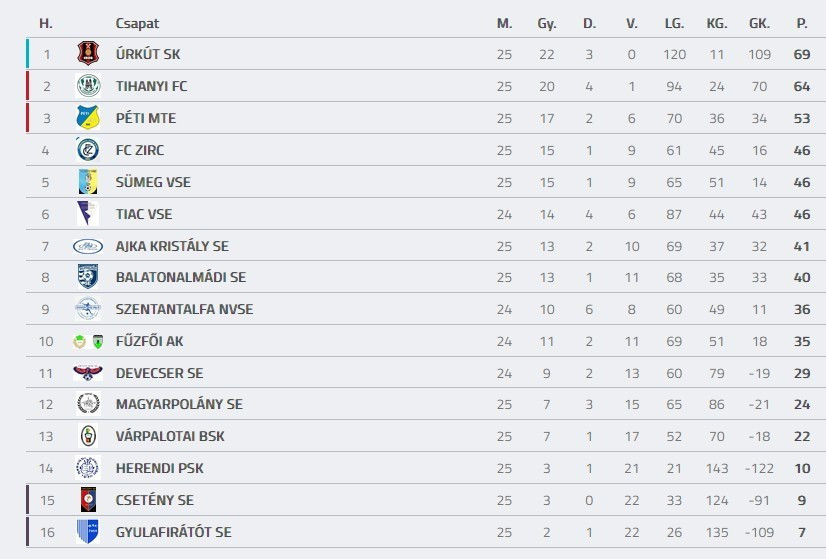Open the Magyarpolány SE team page
The image size is (826, 559).
pos(179,404)
